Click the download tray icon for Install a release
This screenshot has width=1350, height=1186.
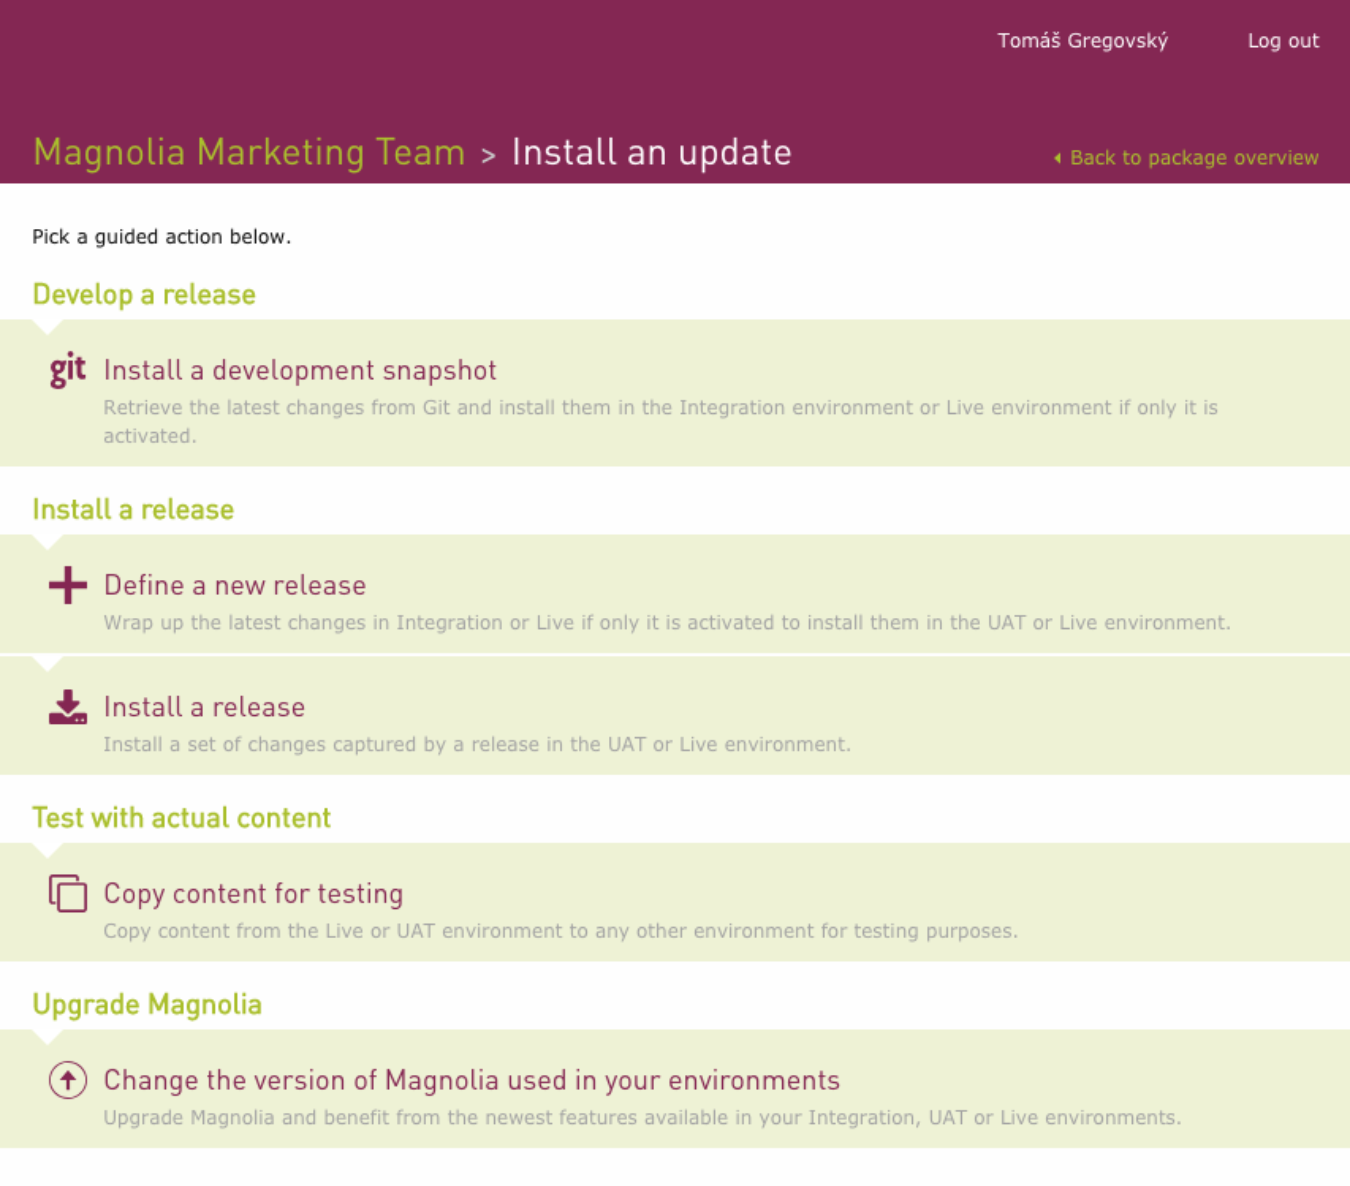coord(67,707)
